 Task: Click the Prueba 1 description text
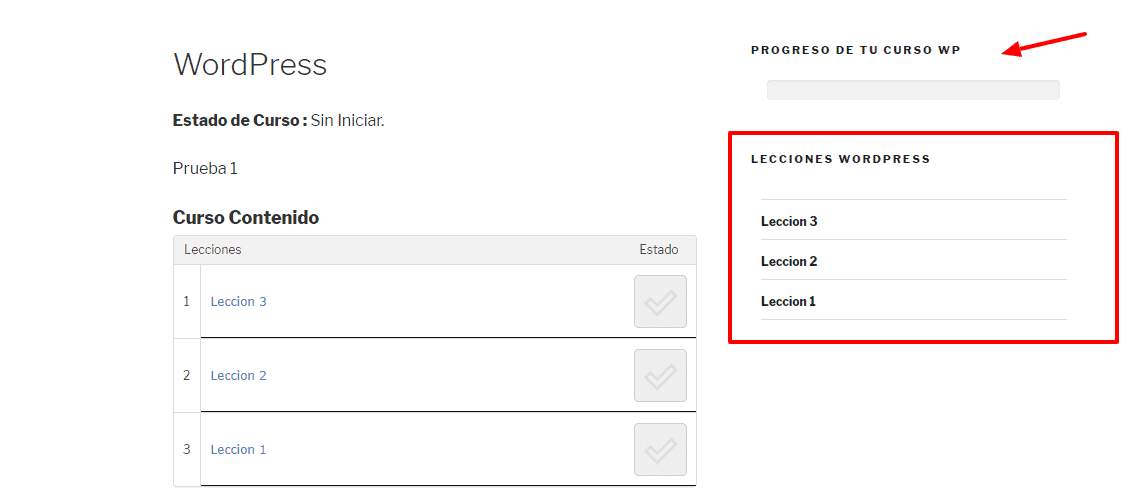tap(205, 168)
